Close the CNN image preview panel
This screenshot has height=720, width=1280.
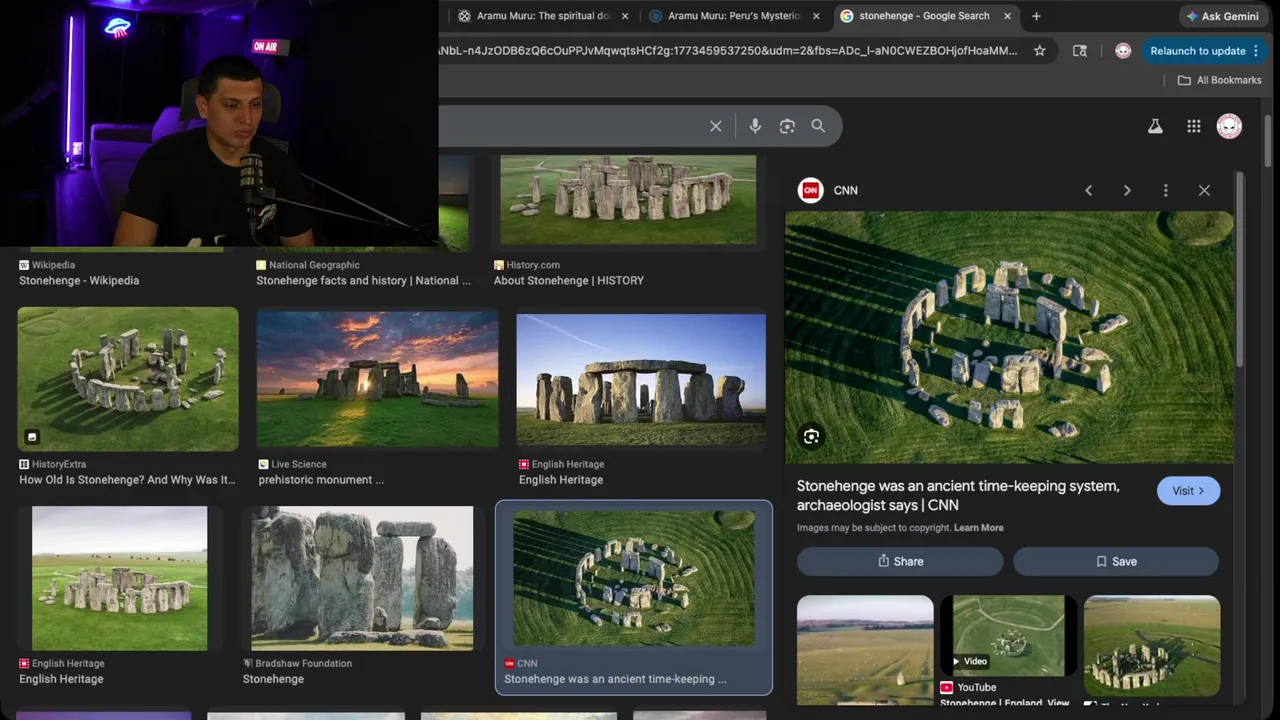(1204, 190)
